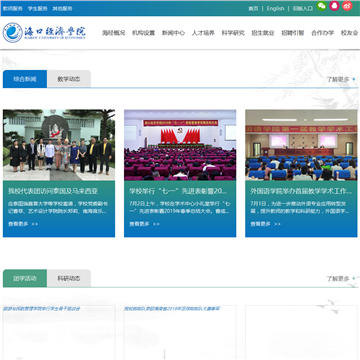The width and height of the screenshot is (360, 360).
Task: Open the 新闻中心 navigation menu
Action: click(173, 33)
